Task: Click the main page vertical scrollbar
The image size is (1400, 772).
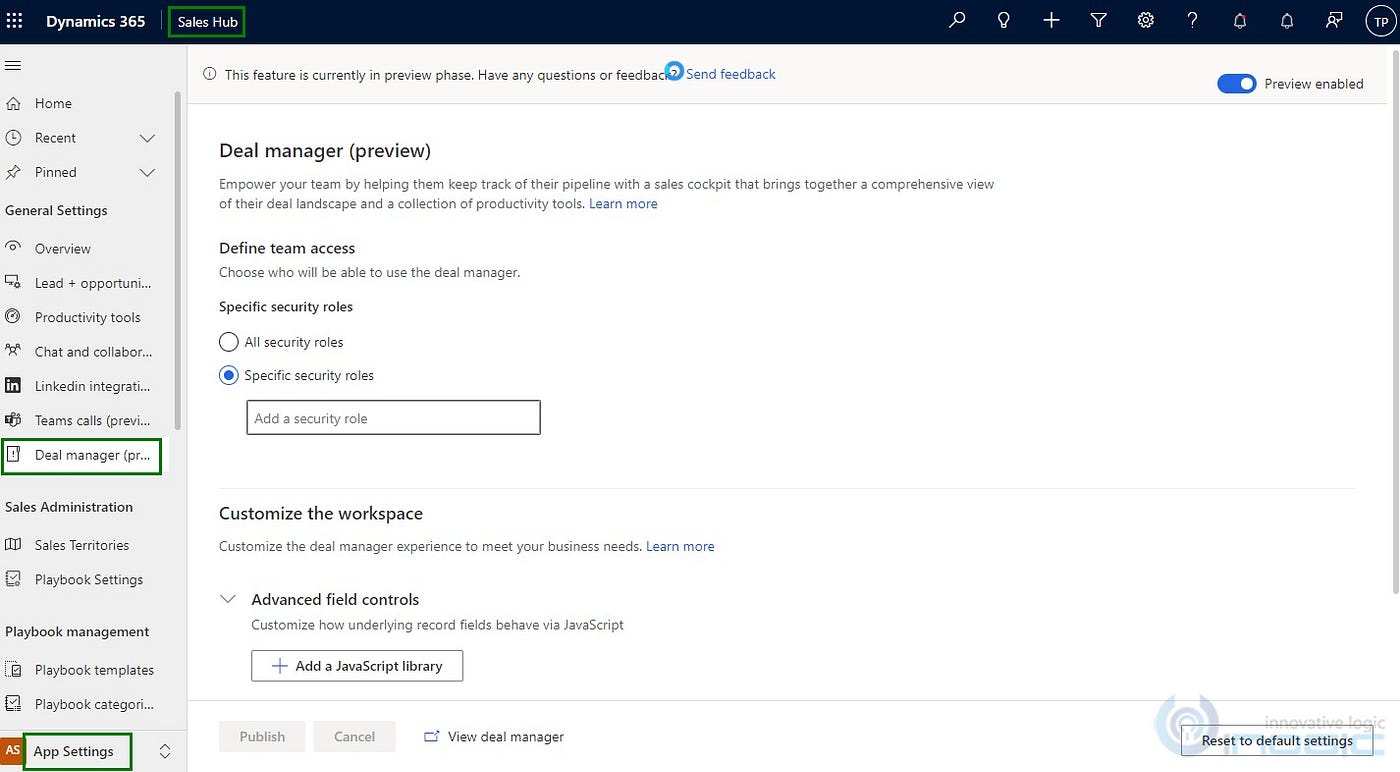Action: point(1396,320)
